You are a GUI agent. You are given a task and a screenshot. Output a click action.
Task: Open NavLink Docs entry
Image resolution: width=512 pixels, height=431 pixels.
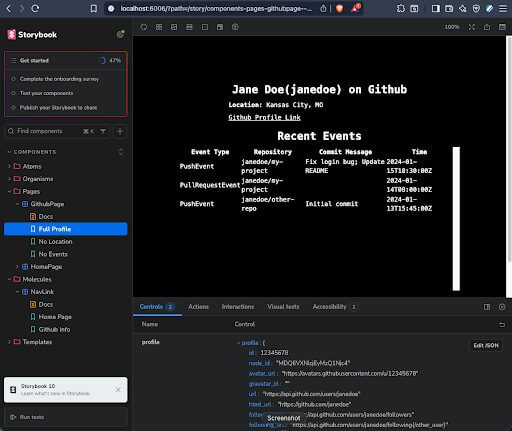pos(46,304)
